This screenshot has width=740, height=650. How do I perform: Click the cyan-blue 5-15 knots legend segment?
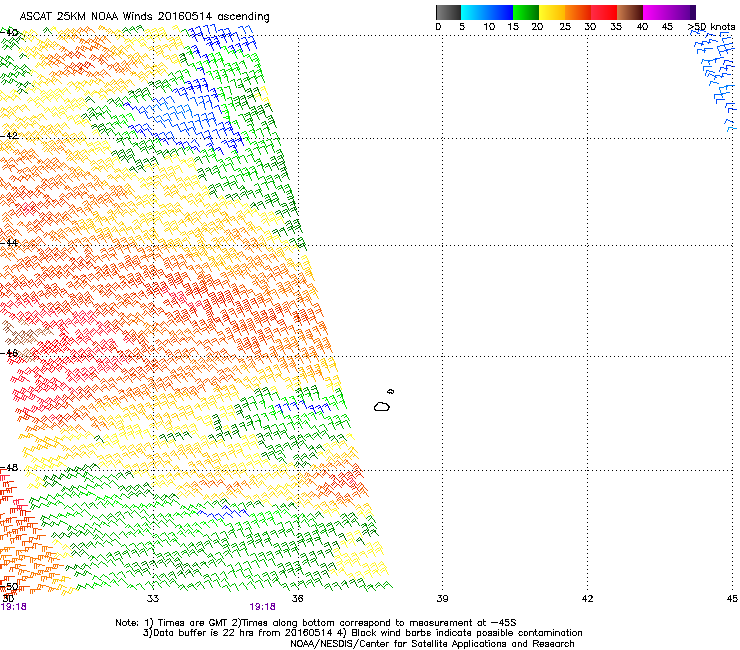(487, 12)
